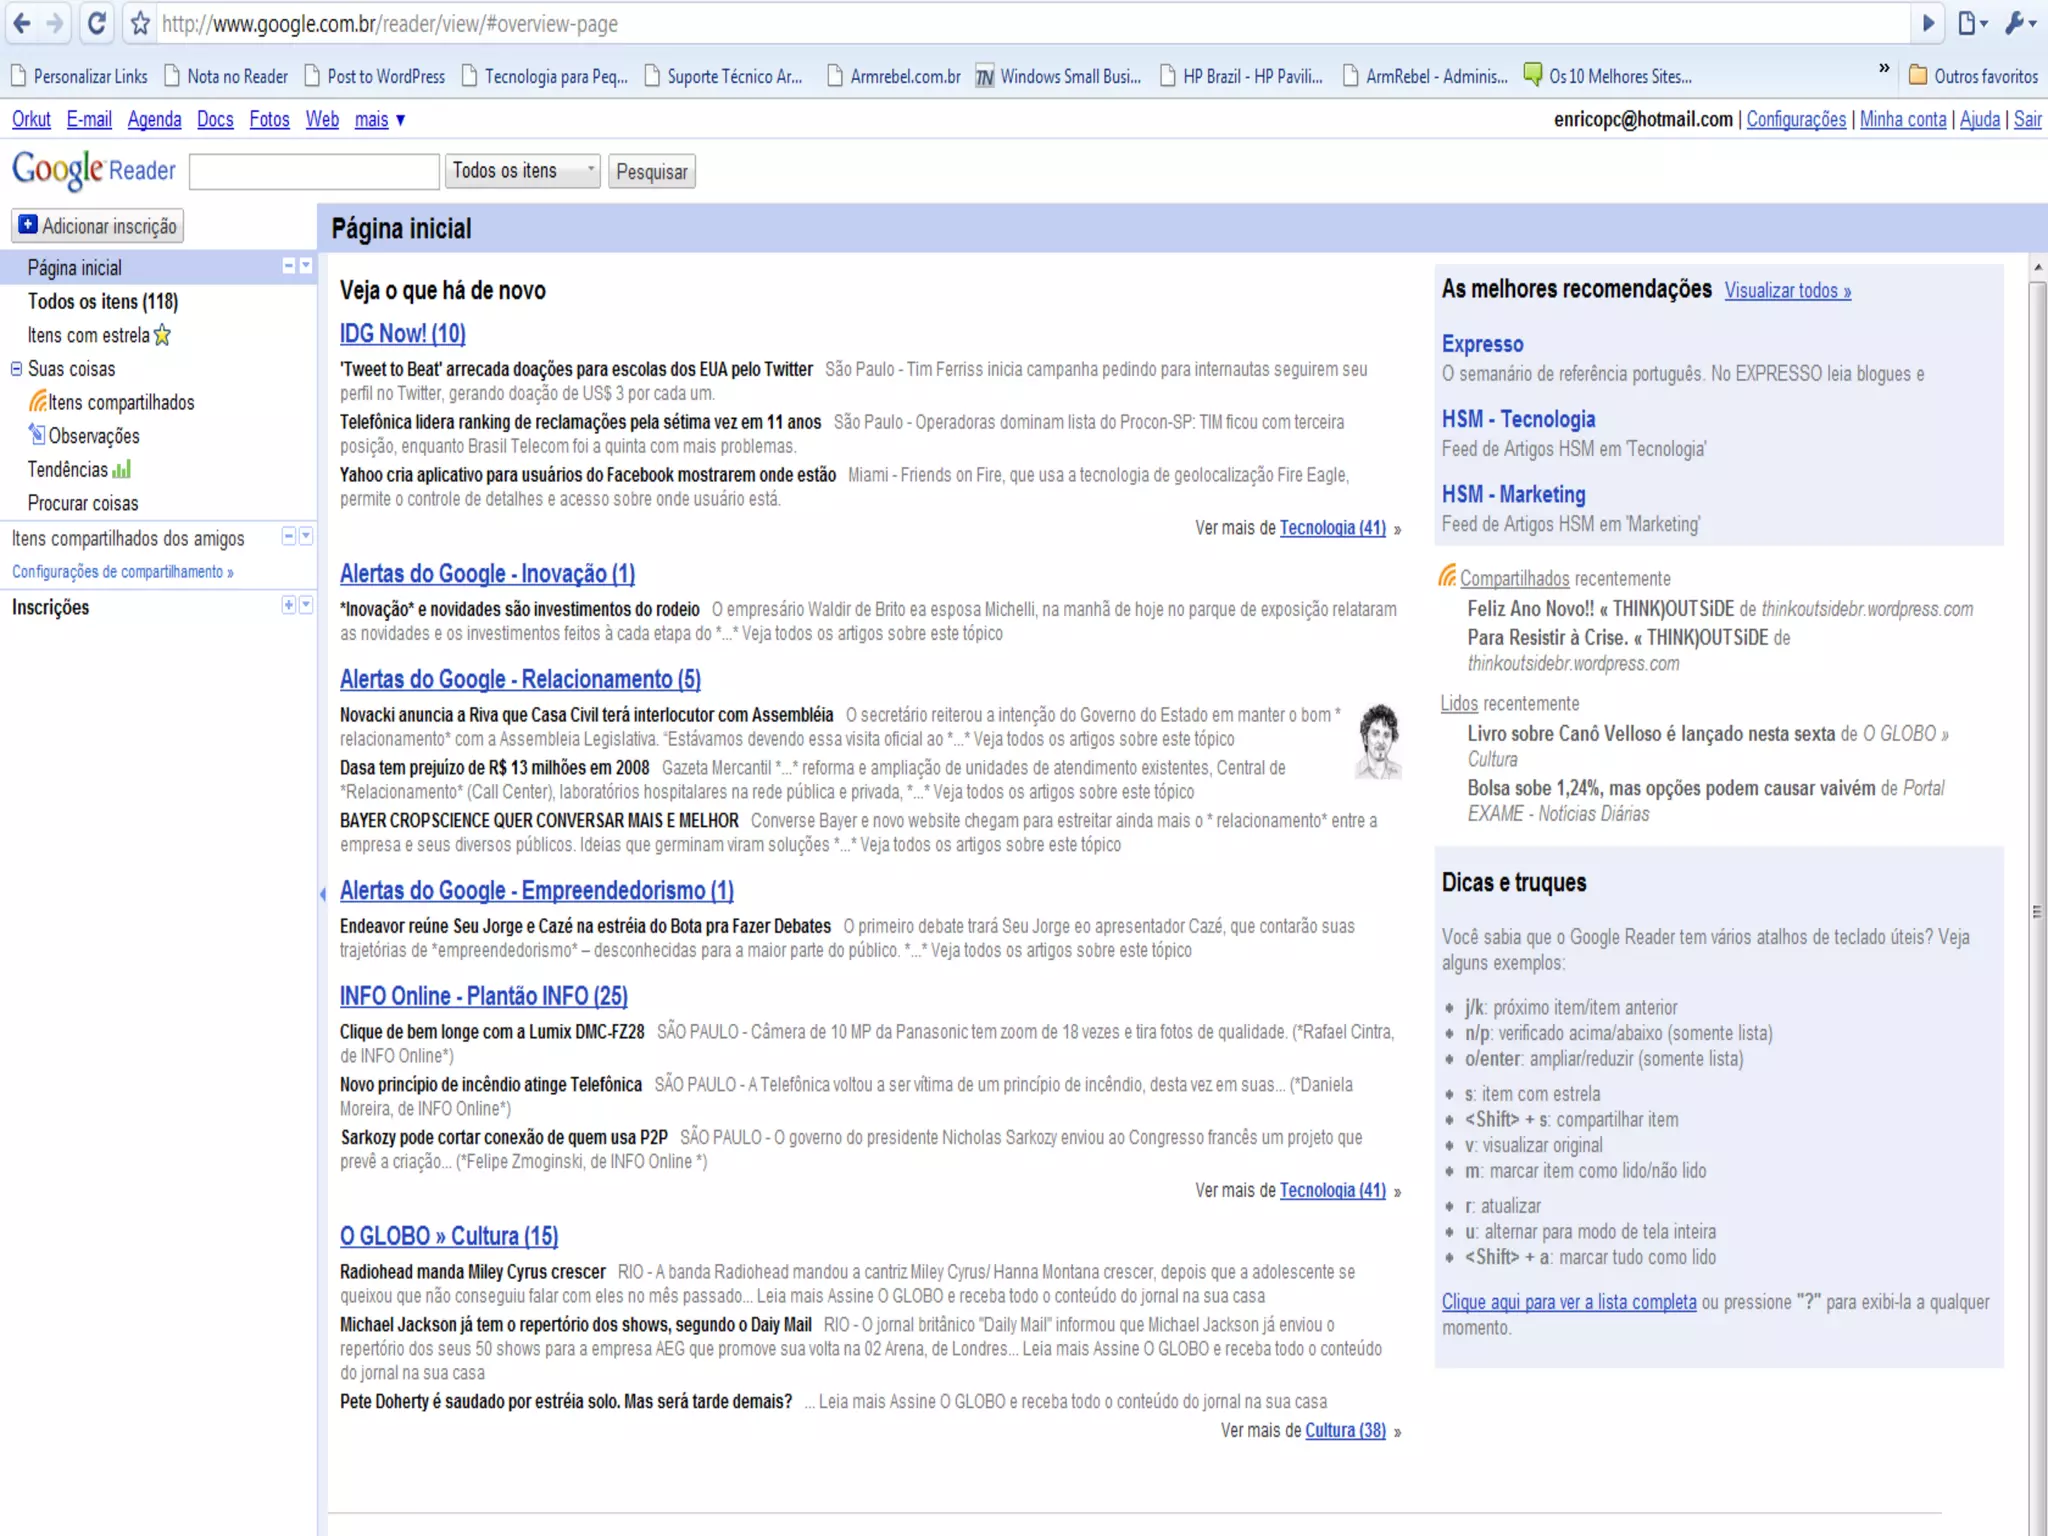Minimize the Itens compartilhados dos amigos section
Image resolution: width=2048 pixels, height=1536 pixels.
pos(288,537)
